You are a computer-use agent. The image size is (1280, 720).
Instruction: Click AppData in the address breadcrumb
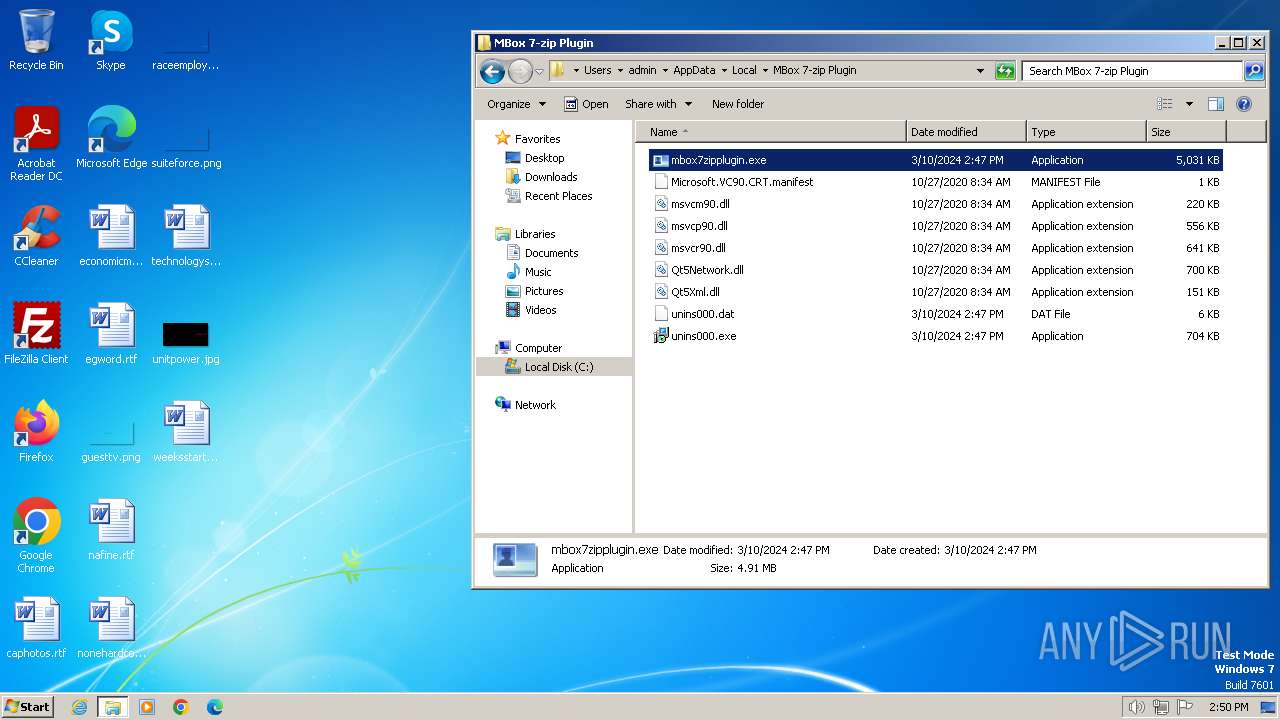coord(694,71)
